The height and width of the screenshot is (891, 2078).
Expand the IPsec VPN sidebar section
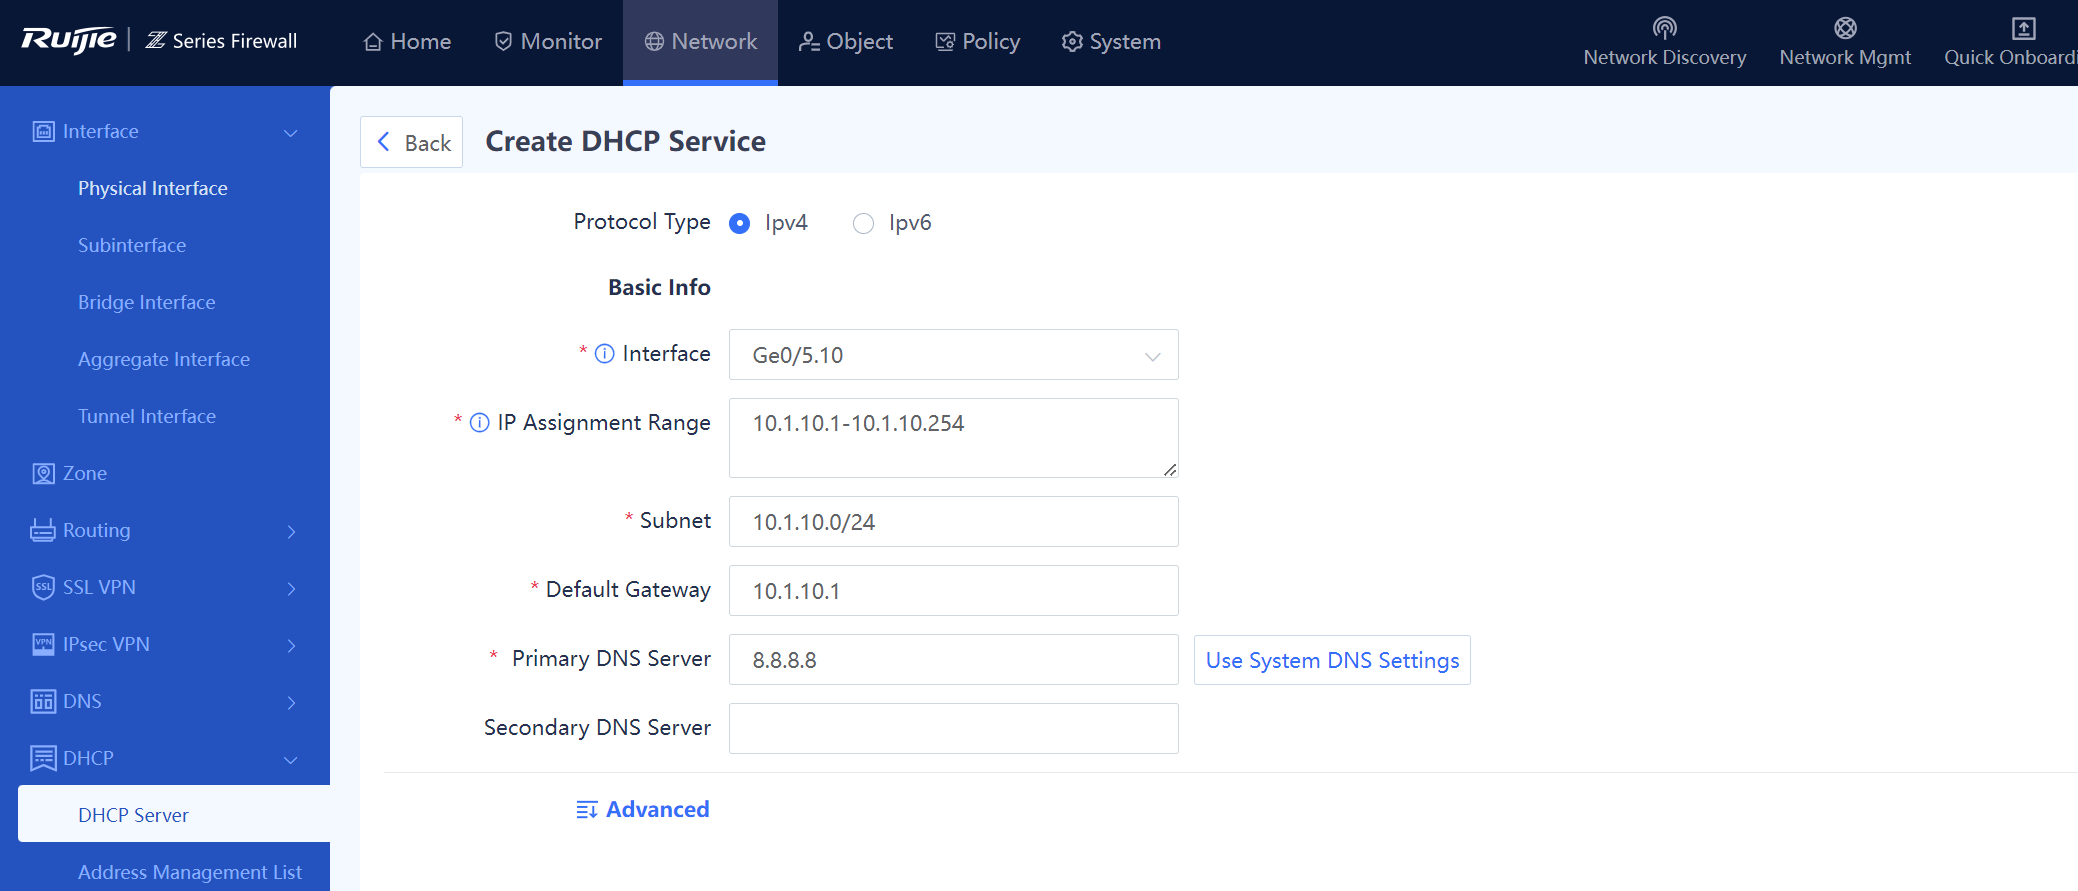pyautogui.click(x=292, y=645)
